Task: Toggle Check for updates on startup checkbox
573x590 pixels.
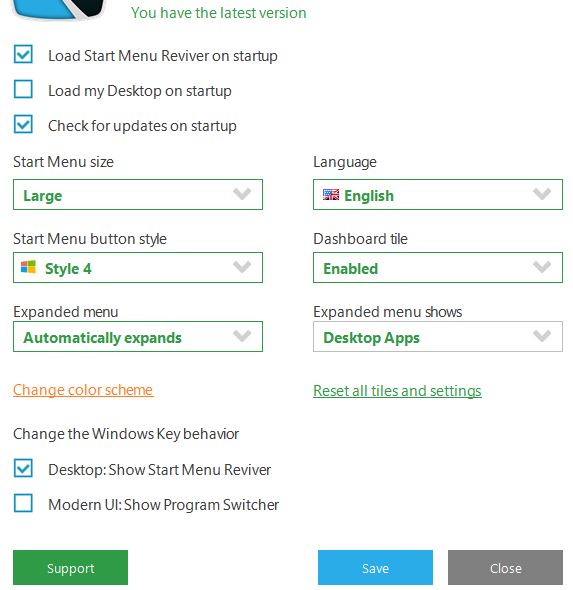Action: pos(23,125)
